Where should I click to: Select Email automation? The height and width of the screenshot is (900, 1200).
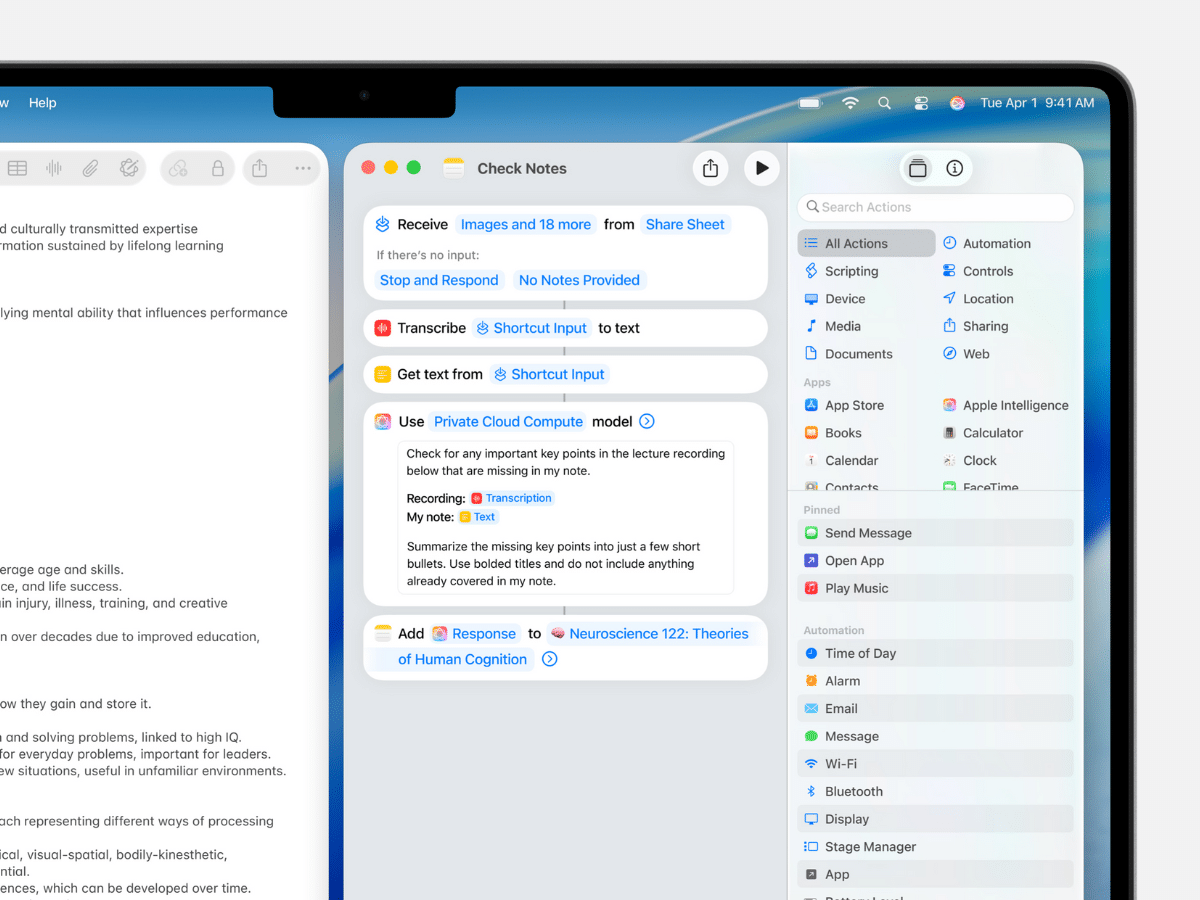tap(935, 709)
